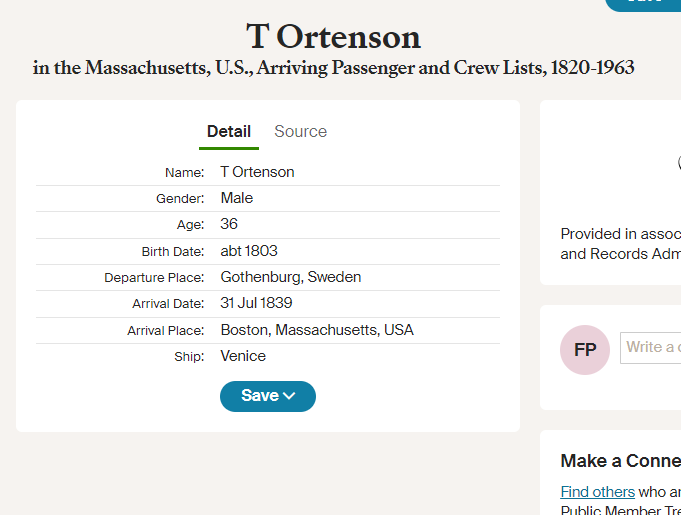
Task: Open the Find others link
Action: click(x=597, y=492)
